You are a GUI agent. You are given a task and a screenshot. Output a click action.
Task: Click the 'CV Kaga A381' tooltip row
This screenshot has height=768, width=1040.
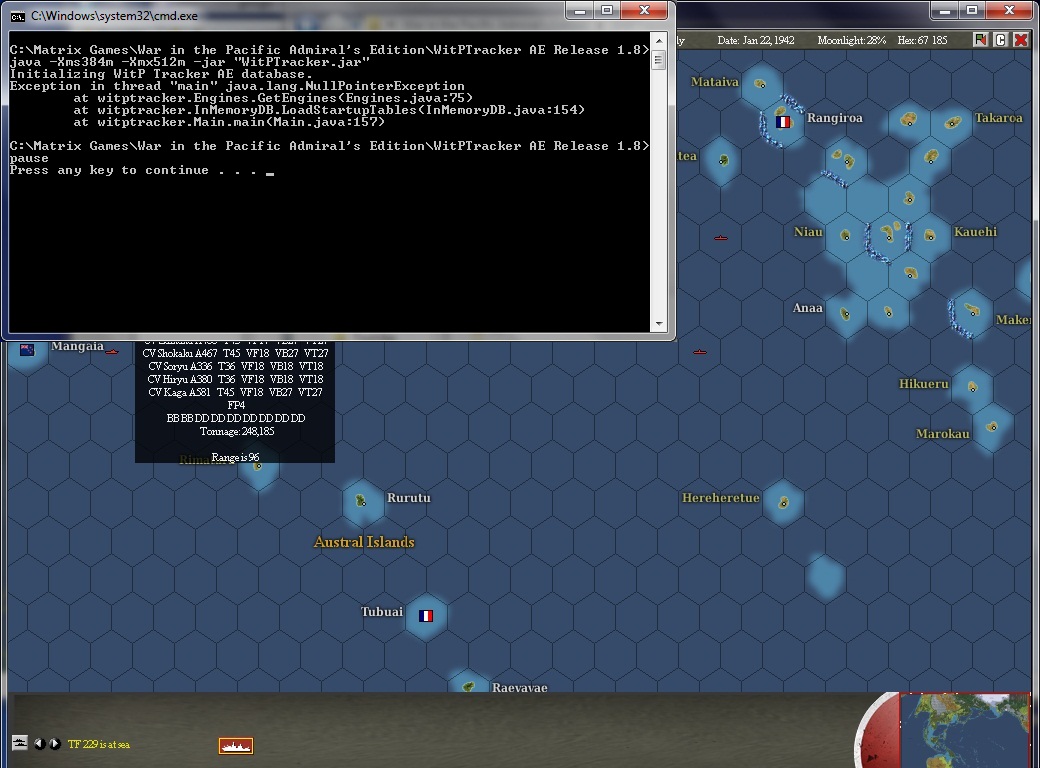235,392
